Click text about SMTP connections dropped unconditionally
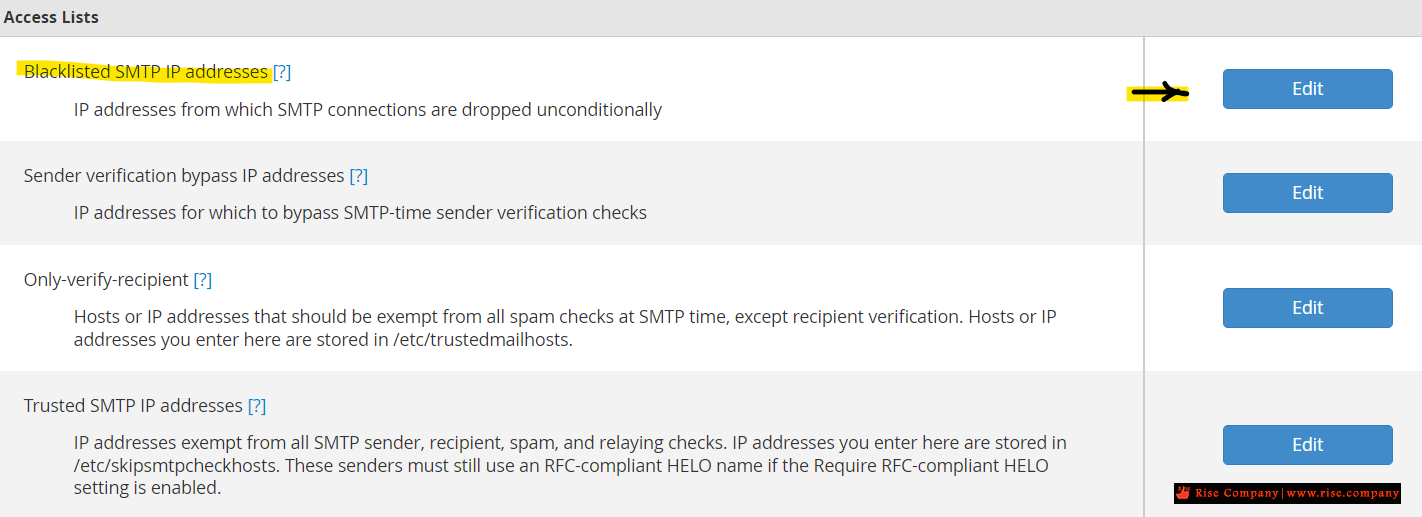Image resolution: width=1422 pixels, height=517 pixels. [x=368, y=110]
